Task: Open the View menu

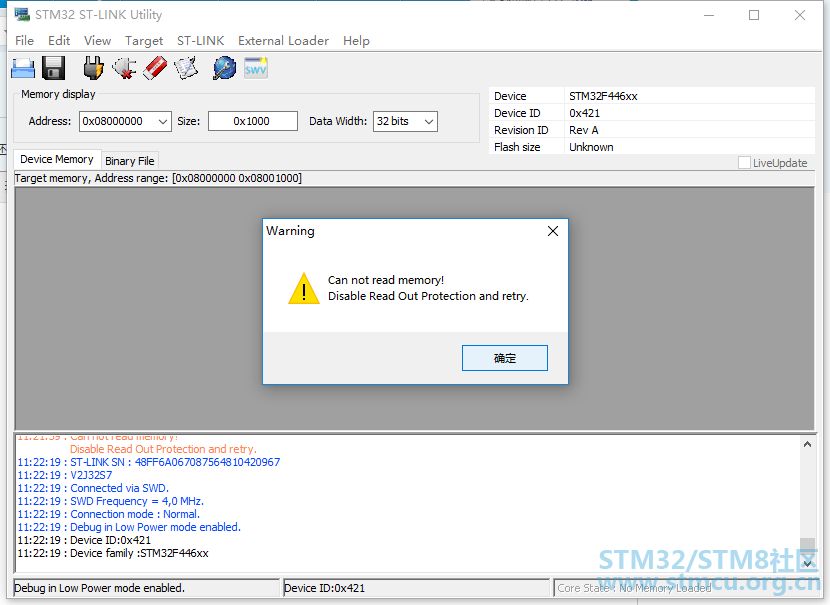Action: click(97, 41)
